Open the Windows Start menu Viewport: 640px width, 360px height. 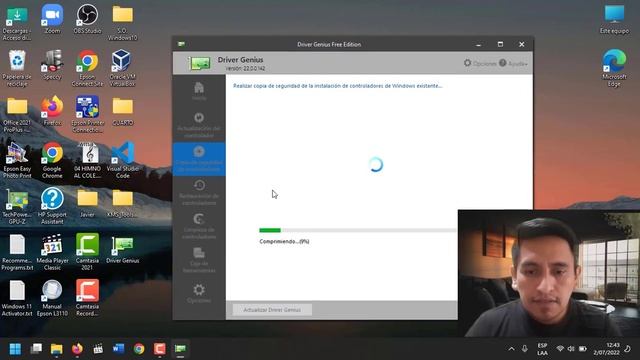point(15,349)
